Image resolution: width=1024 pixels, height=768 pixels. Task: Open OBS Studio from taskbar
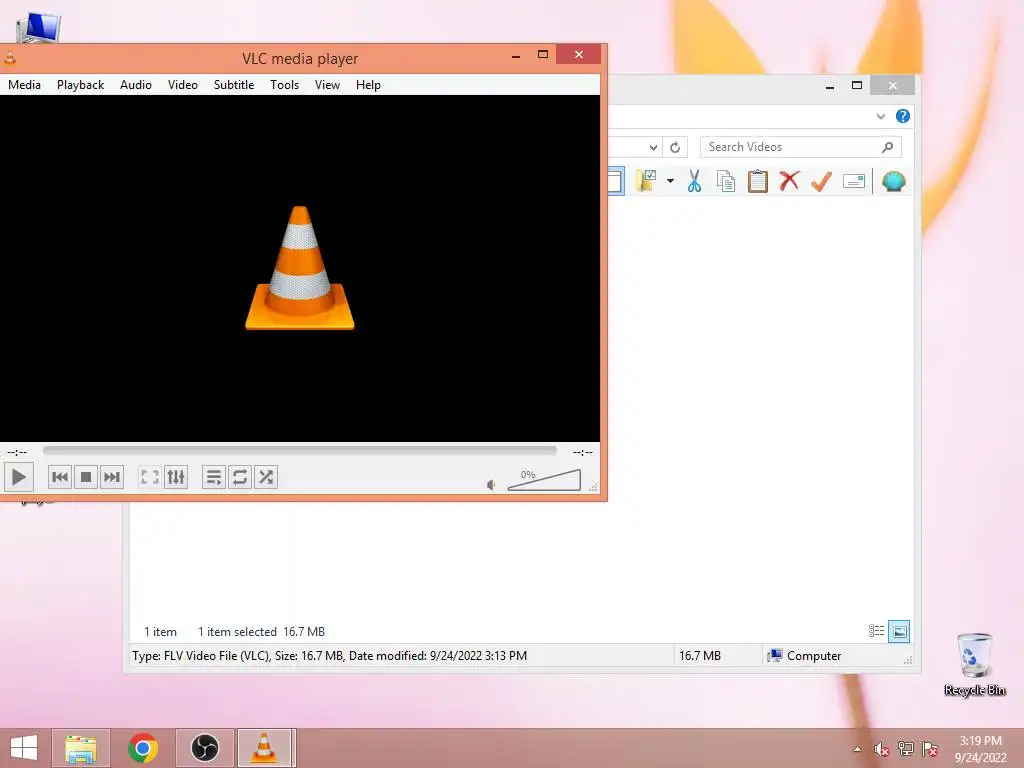tap(204, 748)
